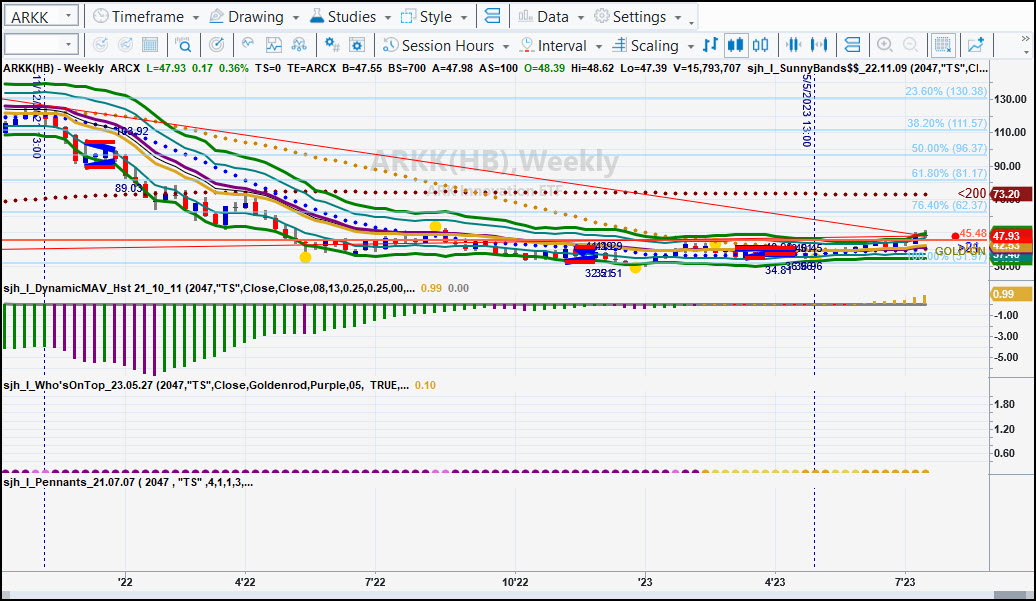Open the Data menu
Viewport: 1036px width, 601px height.
click(551, 17)
